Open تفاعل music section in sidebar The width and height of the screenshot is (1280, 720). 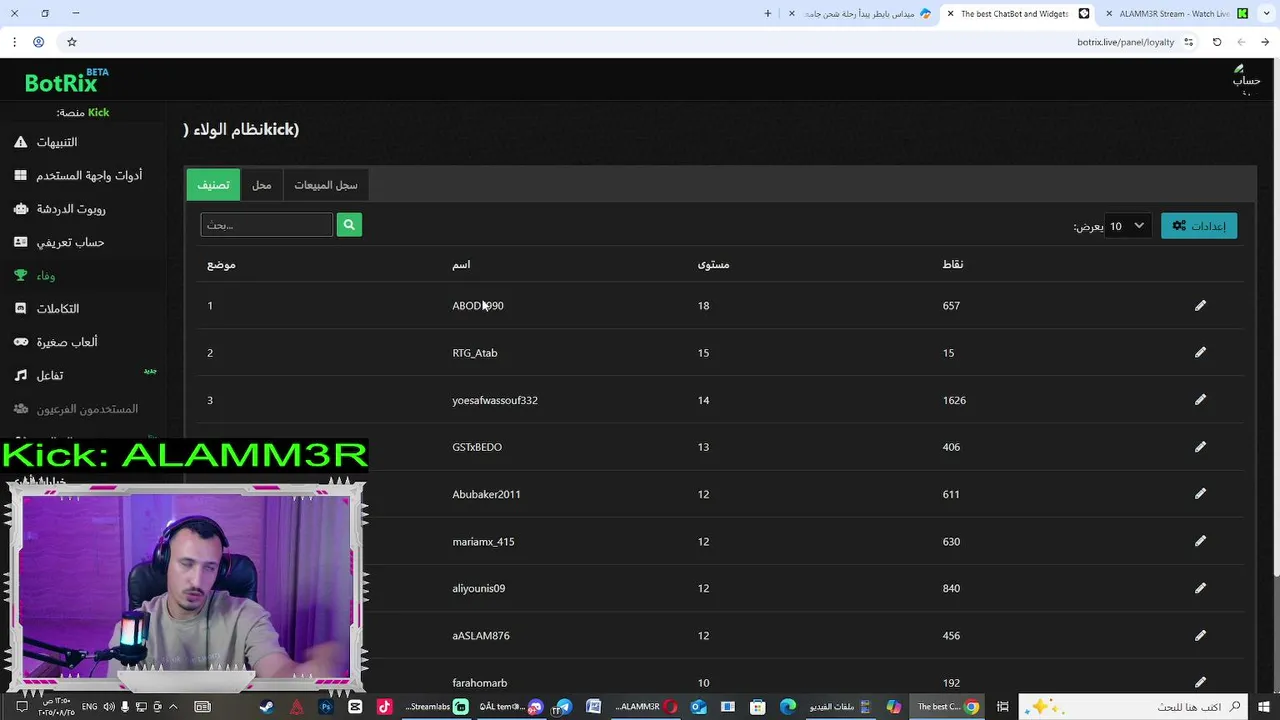50,375
